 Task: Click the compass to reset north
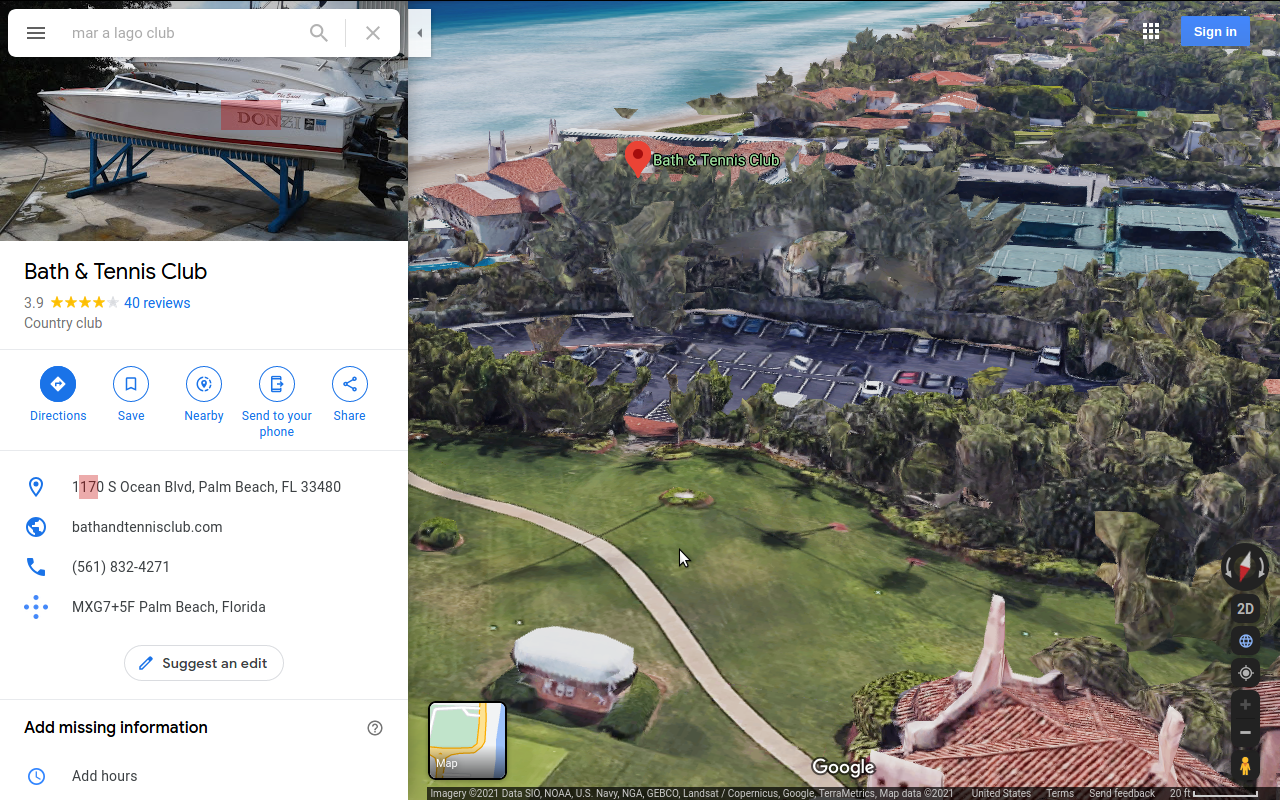tap(1245, 567)
